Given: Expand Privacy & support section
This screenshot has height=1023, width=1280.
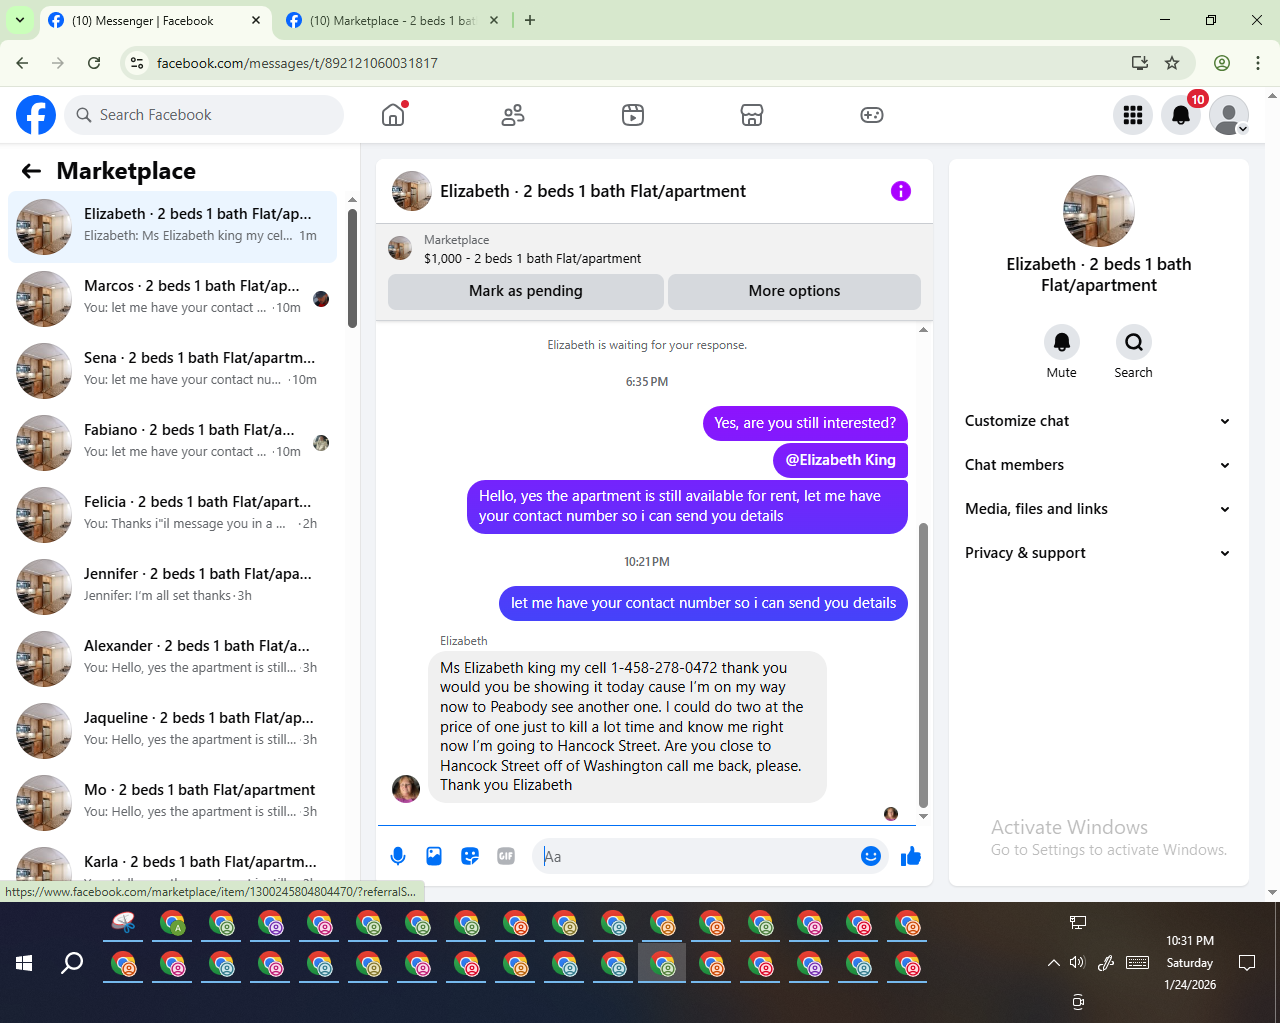Looking at the screenshot, I should click(1098, 553).
